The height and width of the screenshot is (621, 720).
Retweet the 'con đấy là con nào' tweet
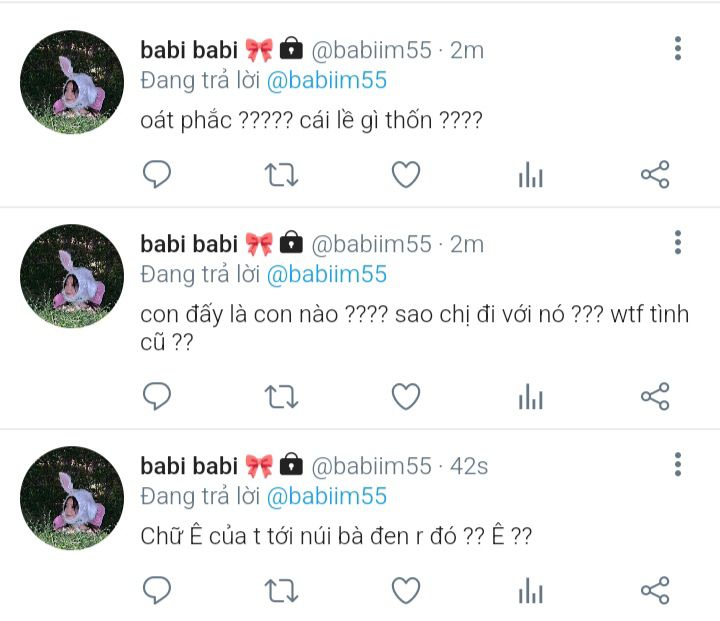coord(281,396)
